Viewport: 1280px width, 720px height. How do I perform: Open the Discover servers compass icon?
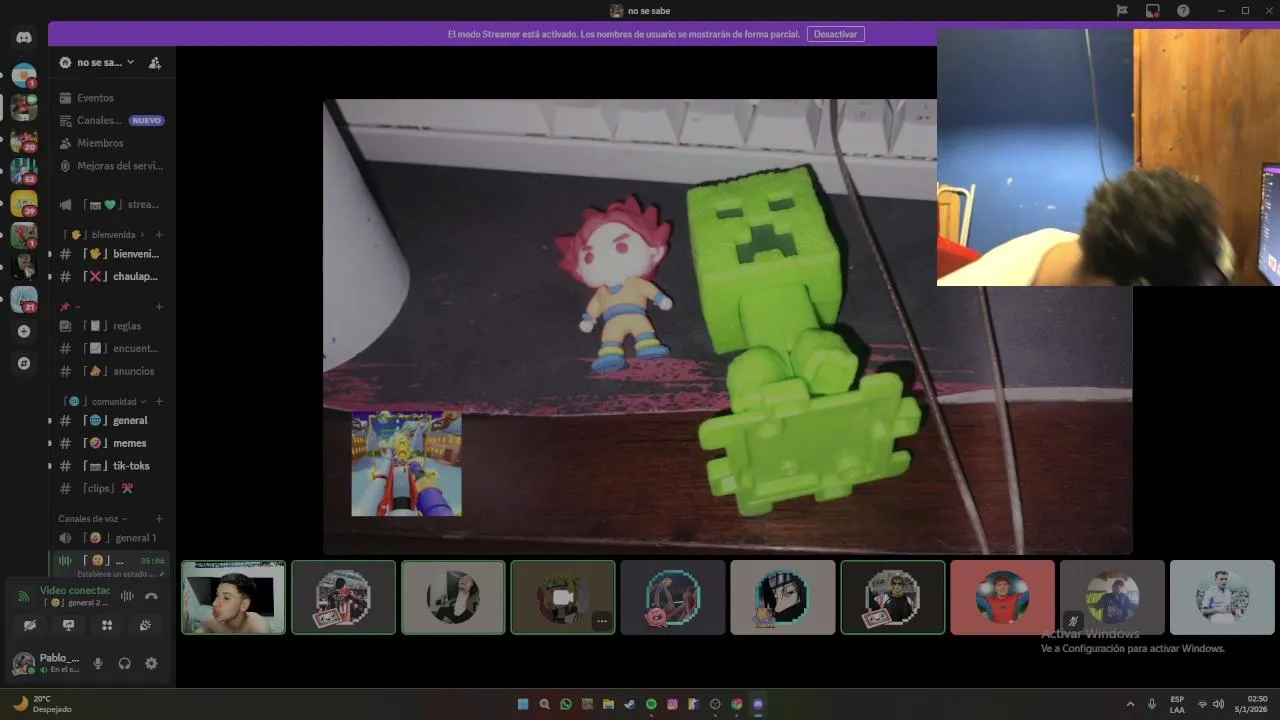[x=24, y=363]
